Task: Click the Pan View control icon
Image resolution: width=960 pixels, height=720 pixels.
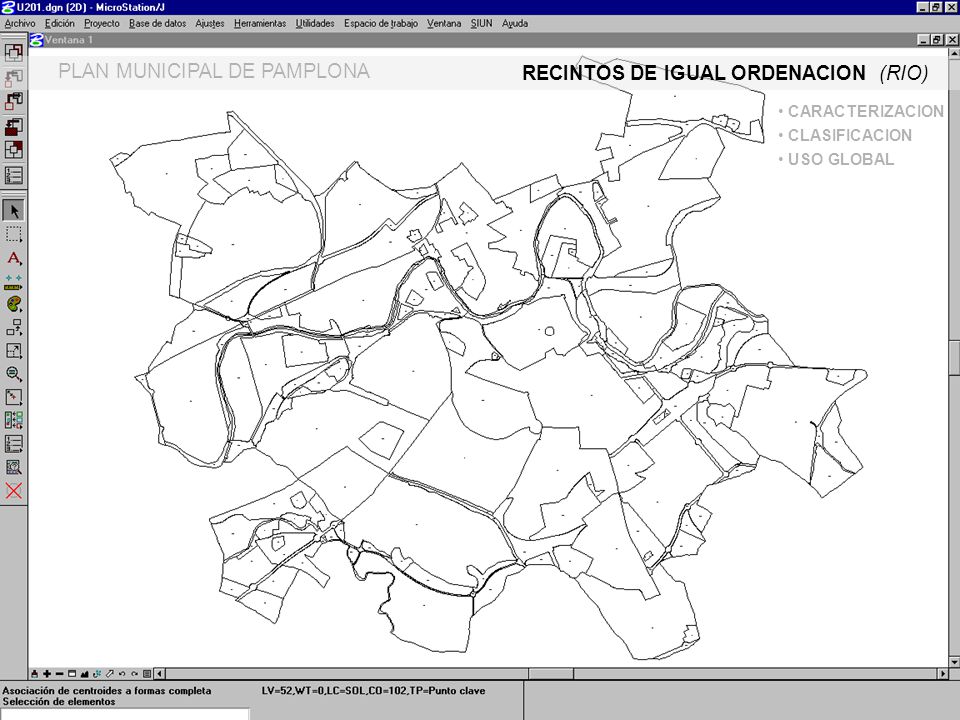Action: point(110,673)
